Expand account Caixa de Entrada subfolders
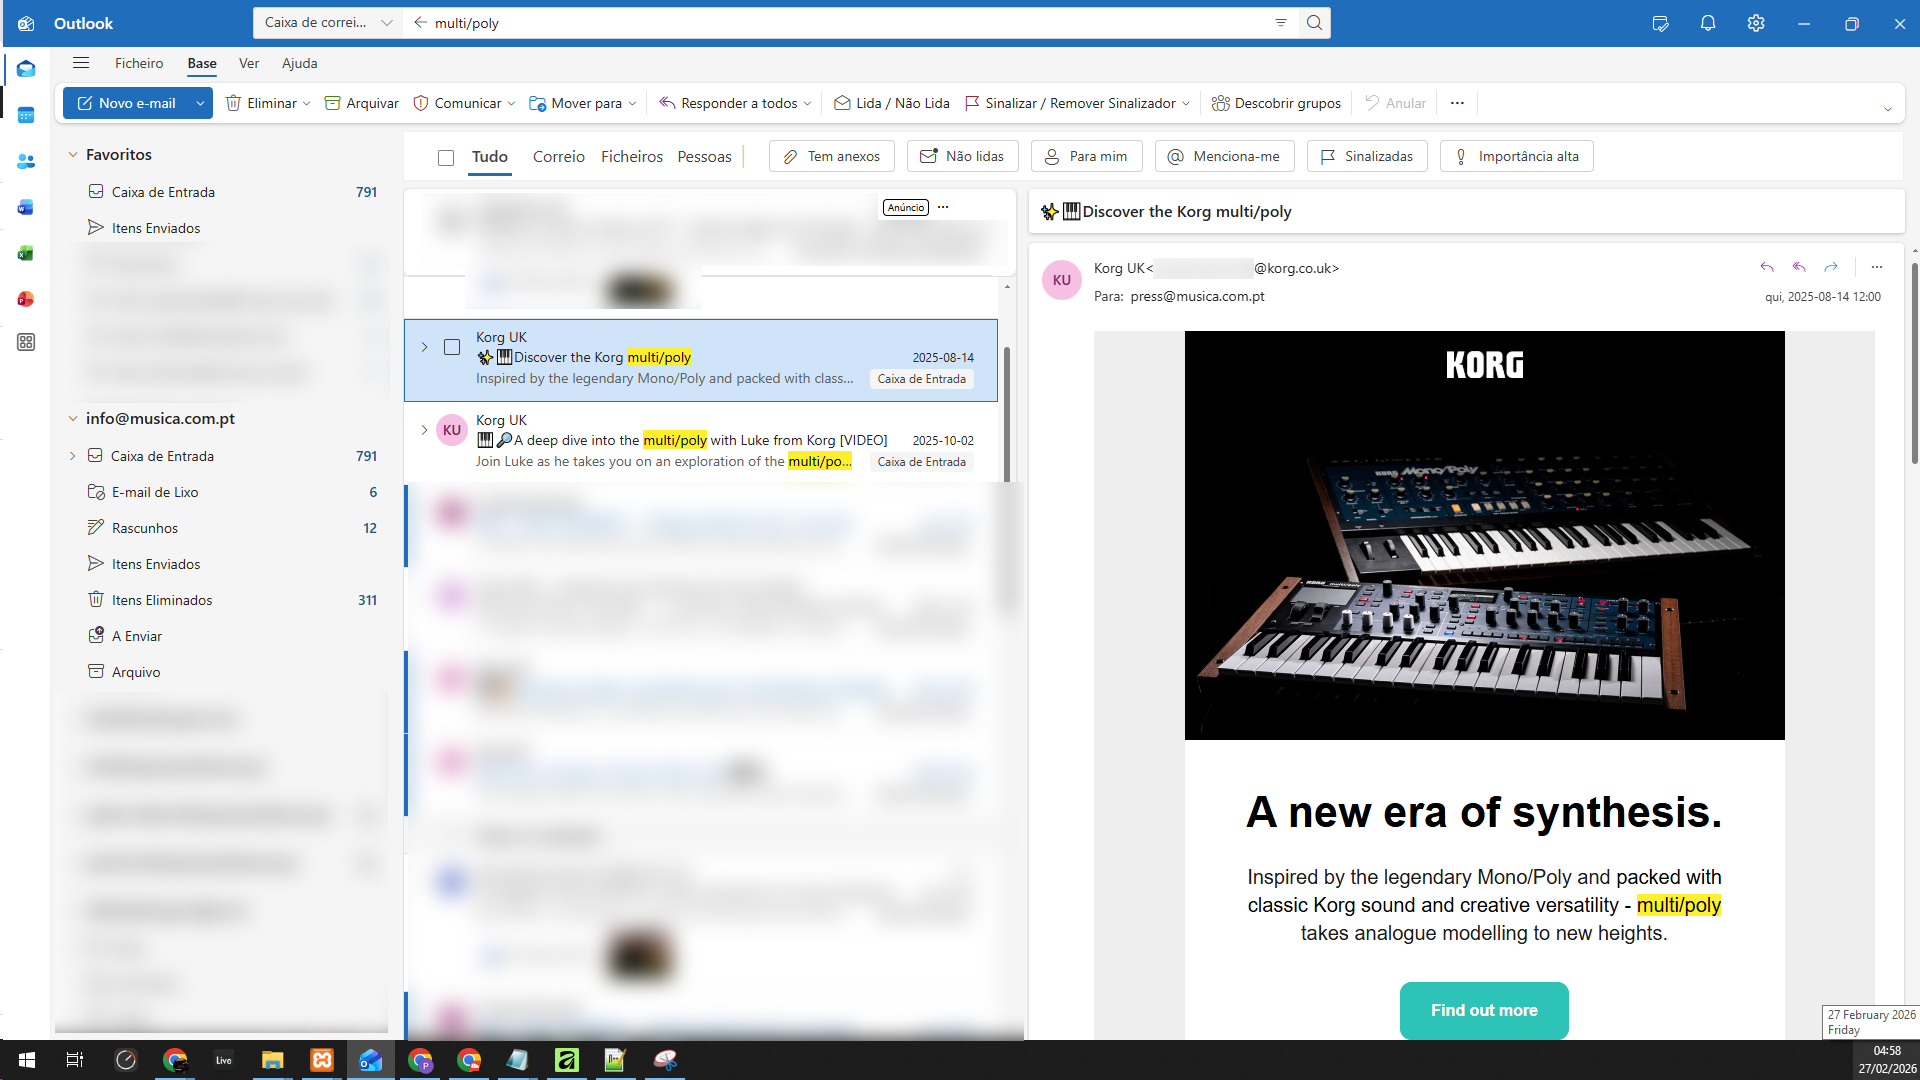The width and height of the screenshot is (1920, 1080). coord(72,456)
